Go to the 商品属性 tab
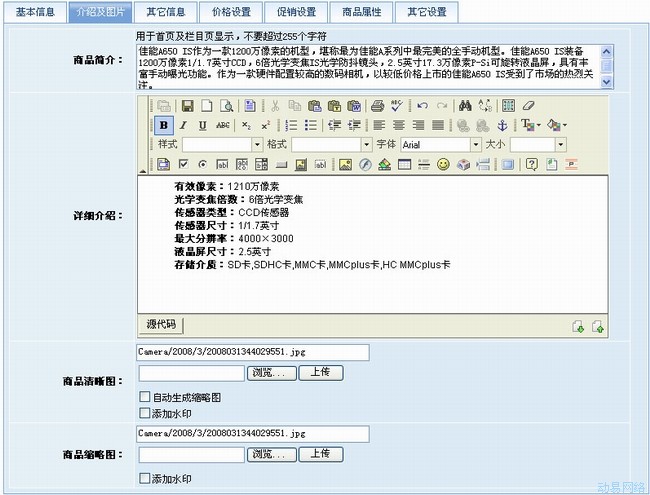The width and height of the screenshot is (650, 495). pos(361,12)
